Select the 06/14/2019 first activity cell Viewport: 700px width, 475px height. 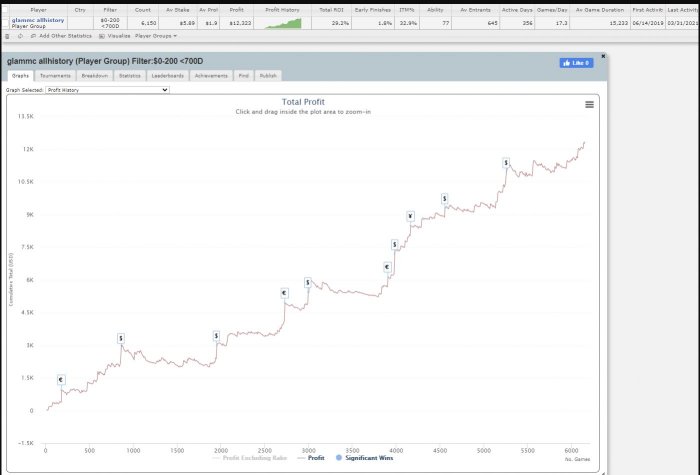648,23
